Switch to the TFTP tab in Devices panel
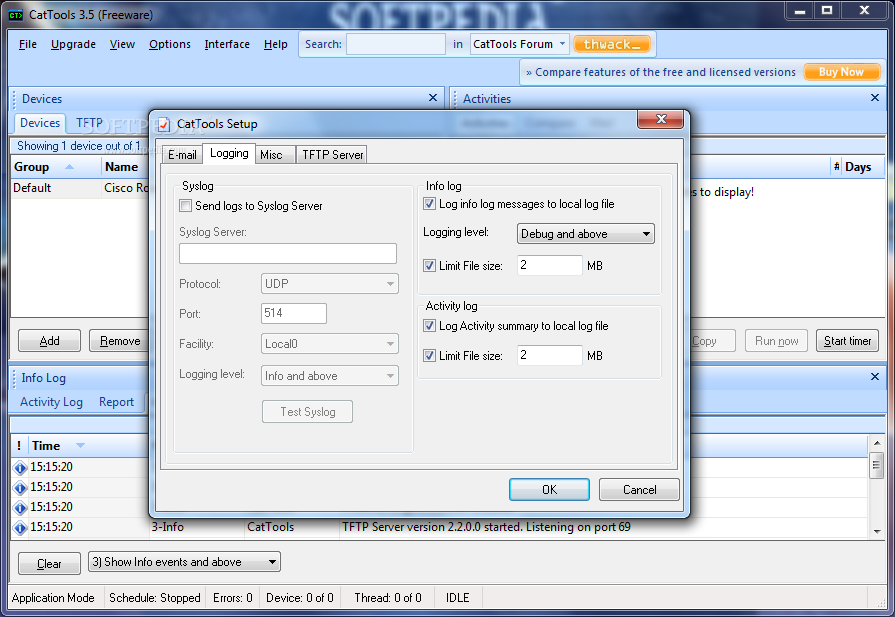895x617 pixels. click(x=90, y=123)
